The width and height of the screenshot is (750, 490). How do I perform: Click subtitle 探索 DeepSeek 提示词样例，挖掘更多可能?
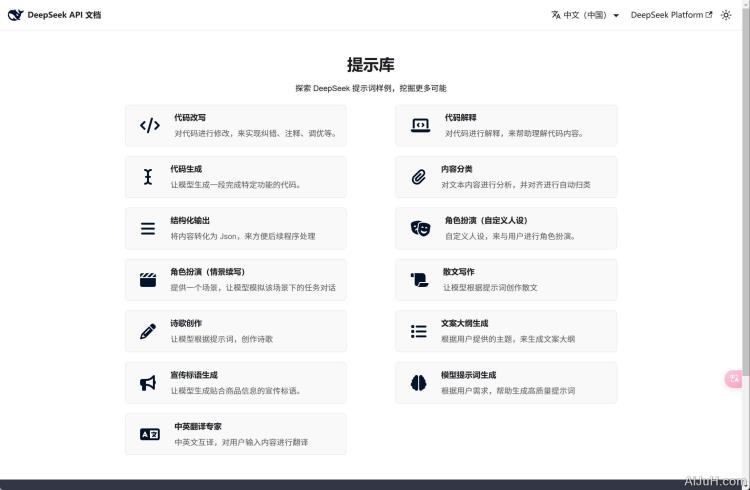coord(371,88)
